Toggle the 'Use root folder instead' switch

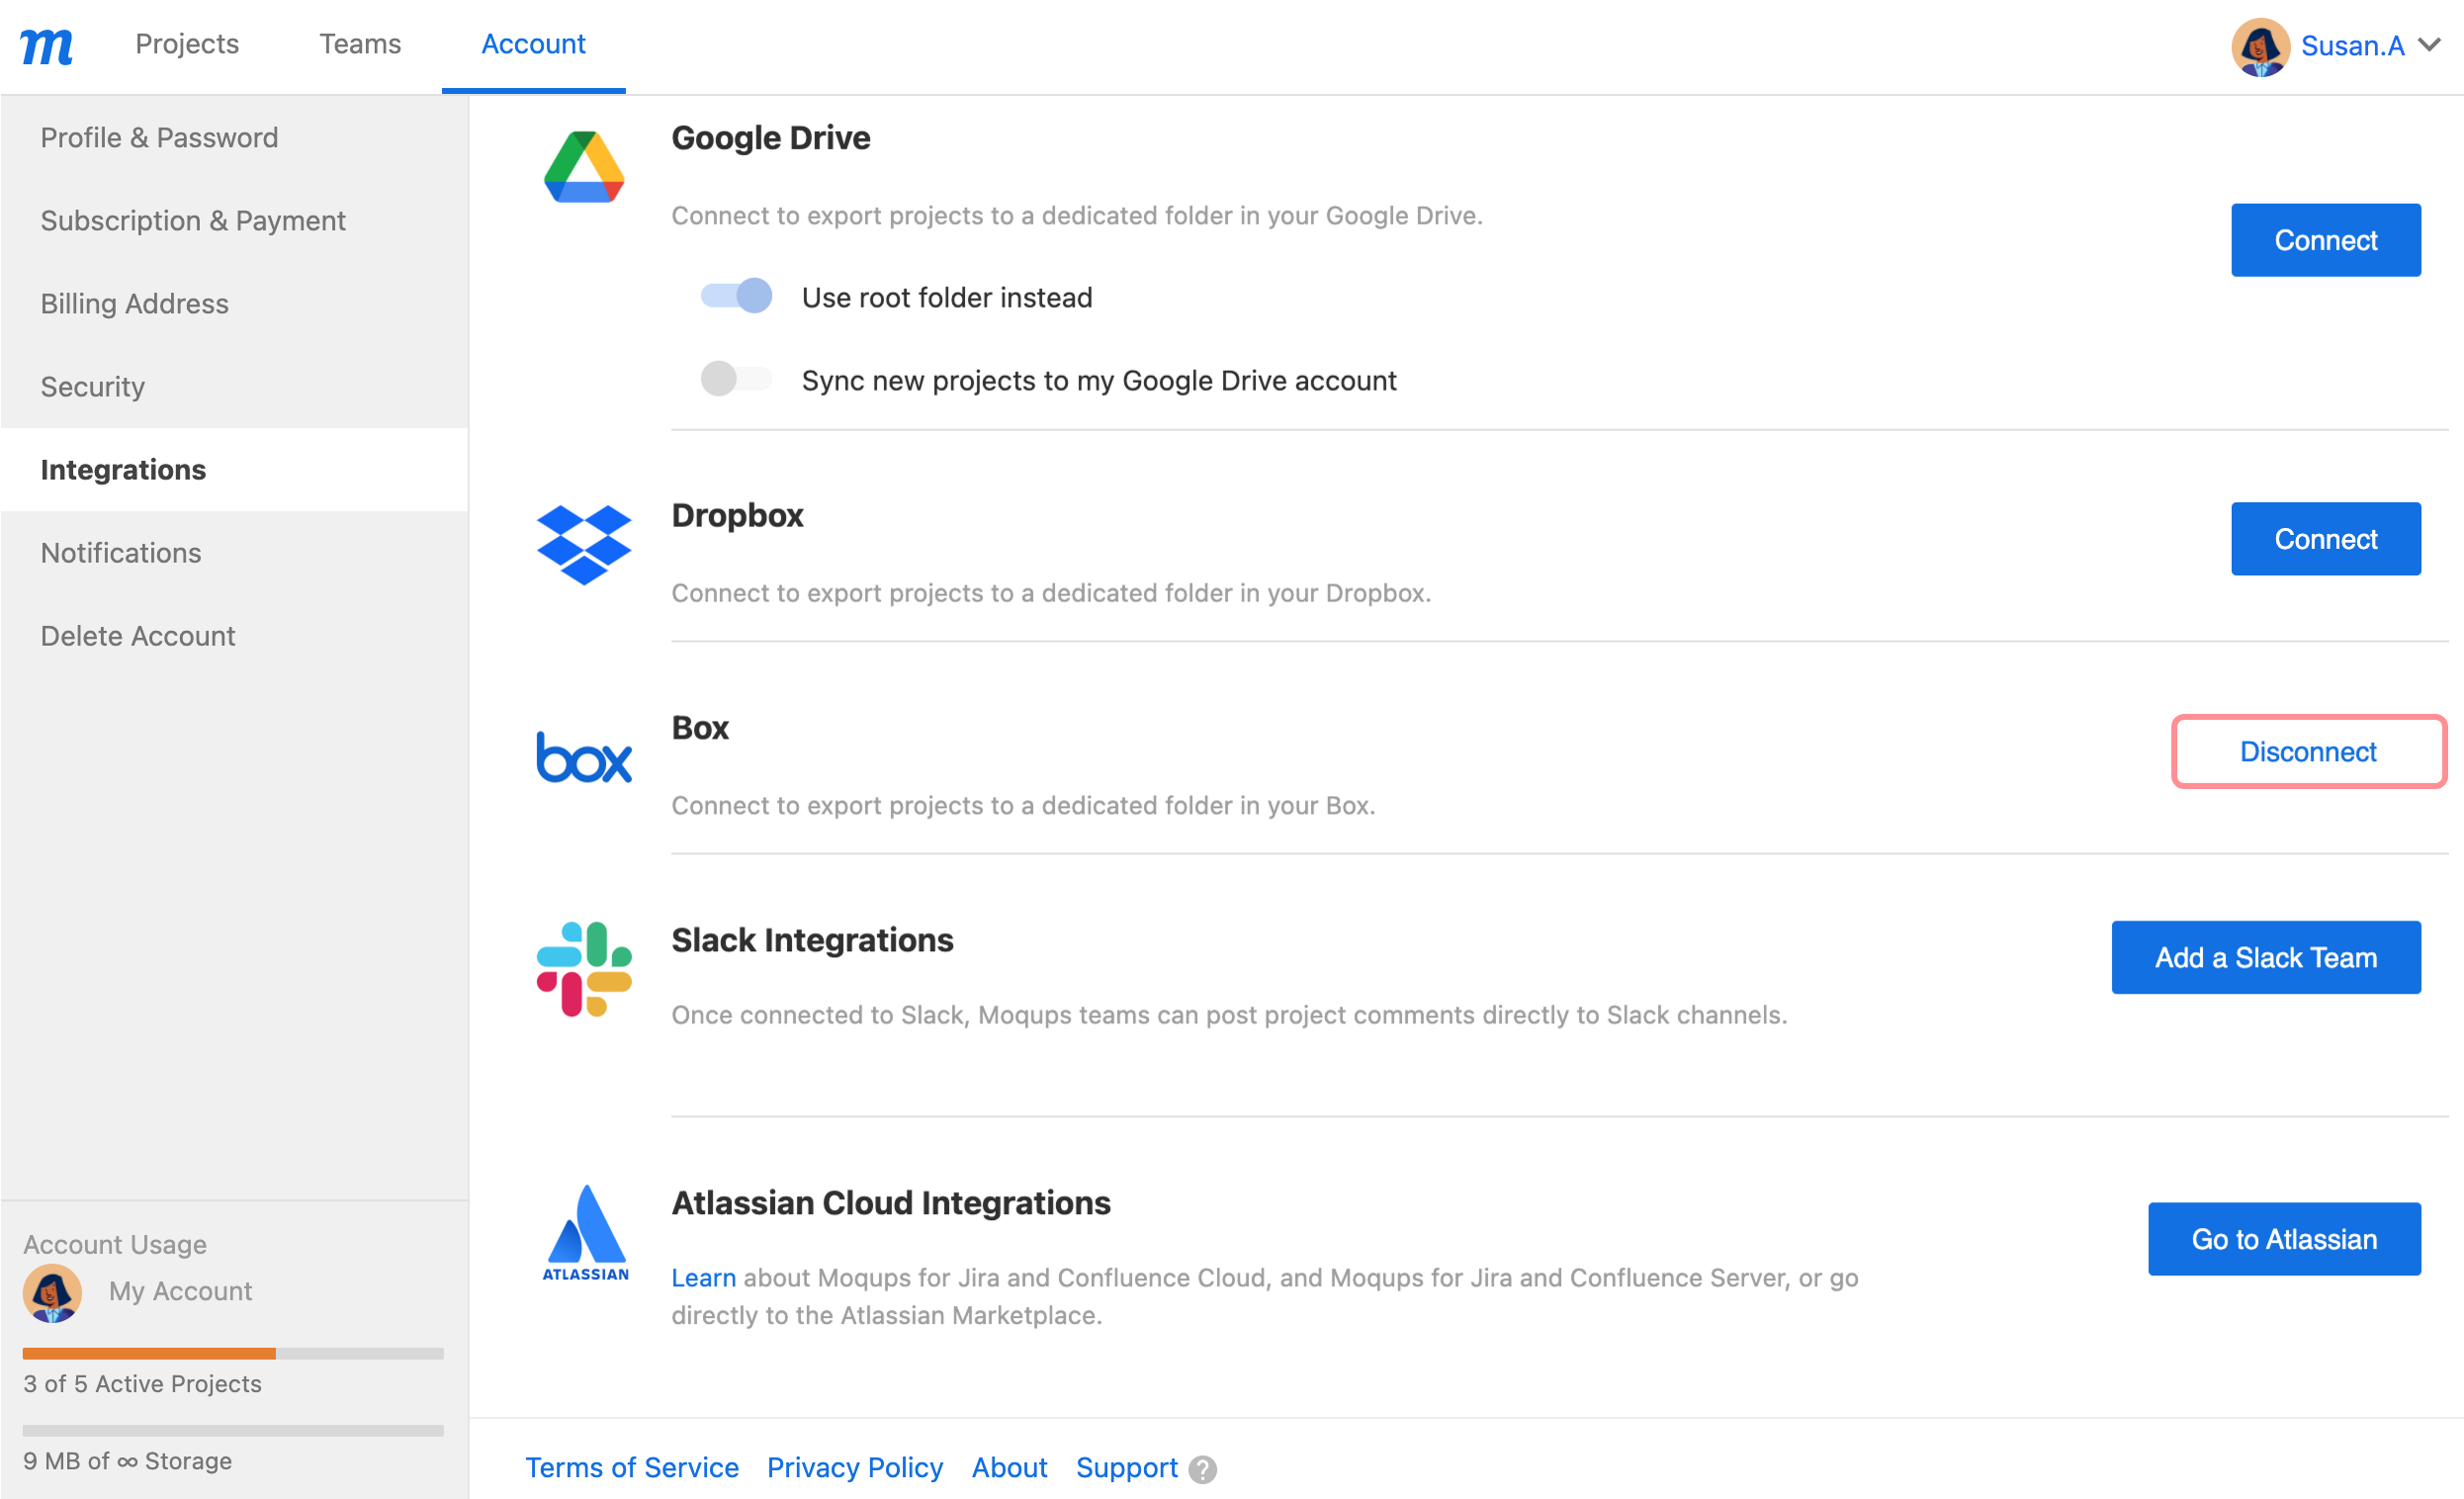(737, 296)
